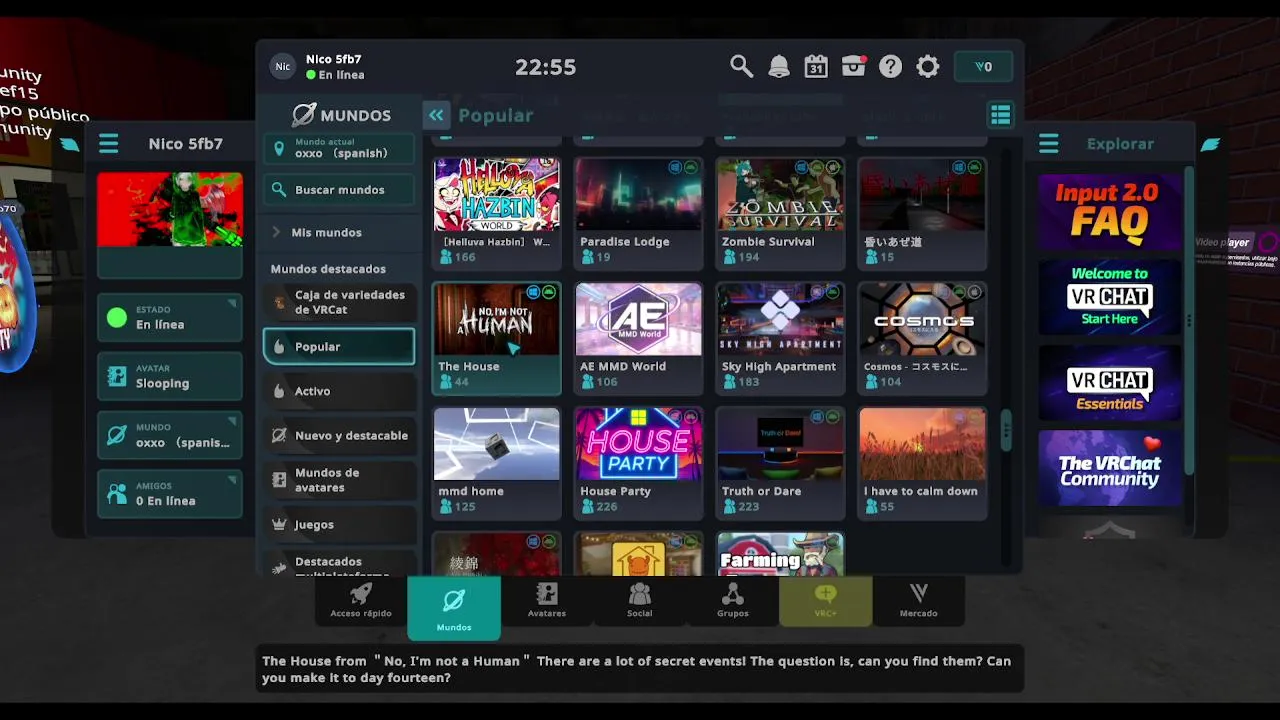Open Zombie Survival world card

coord(780,213)
